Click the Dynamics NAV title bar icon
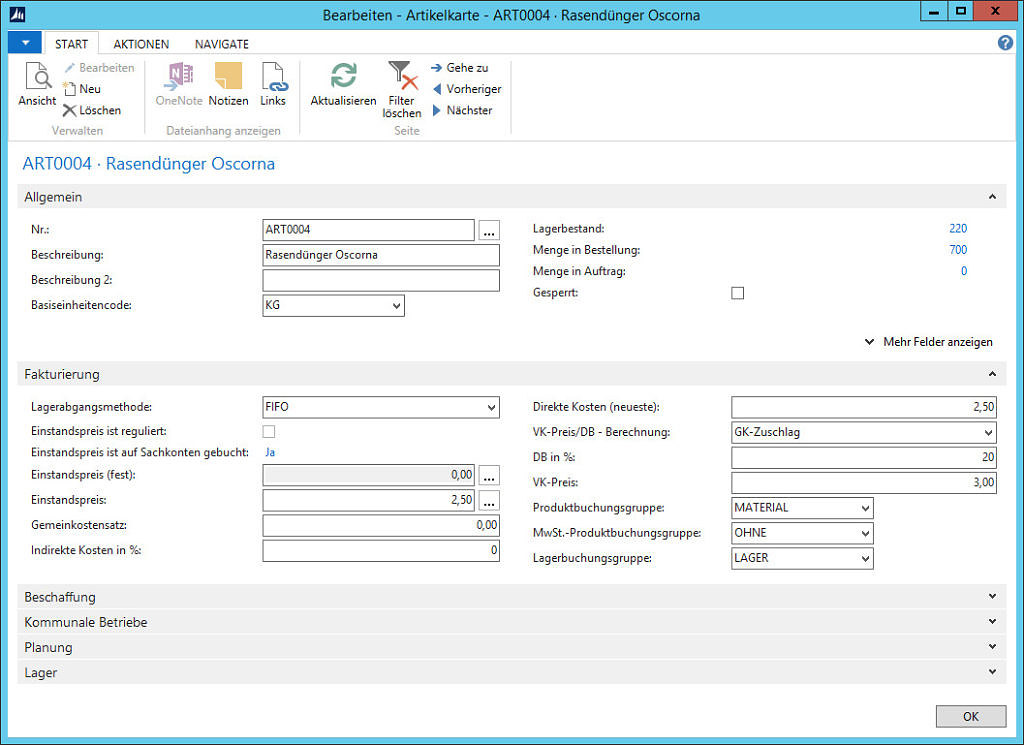Viewport: 1024px width, 745px height. (x=18, y=14)
